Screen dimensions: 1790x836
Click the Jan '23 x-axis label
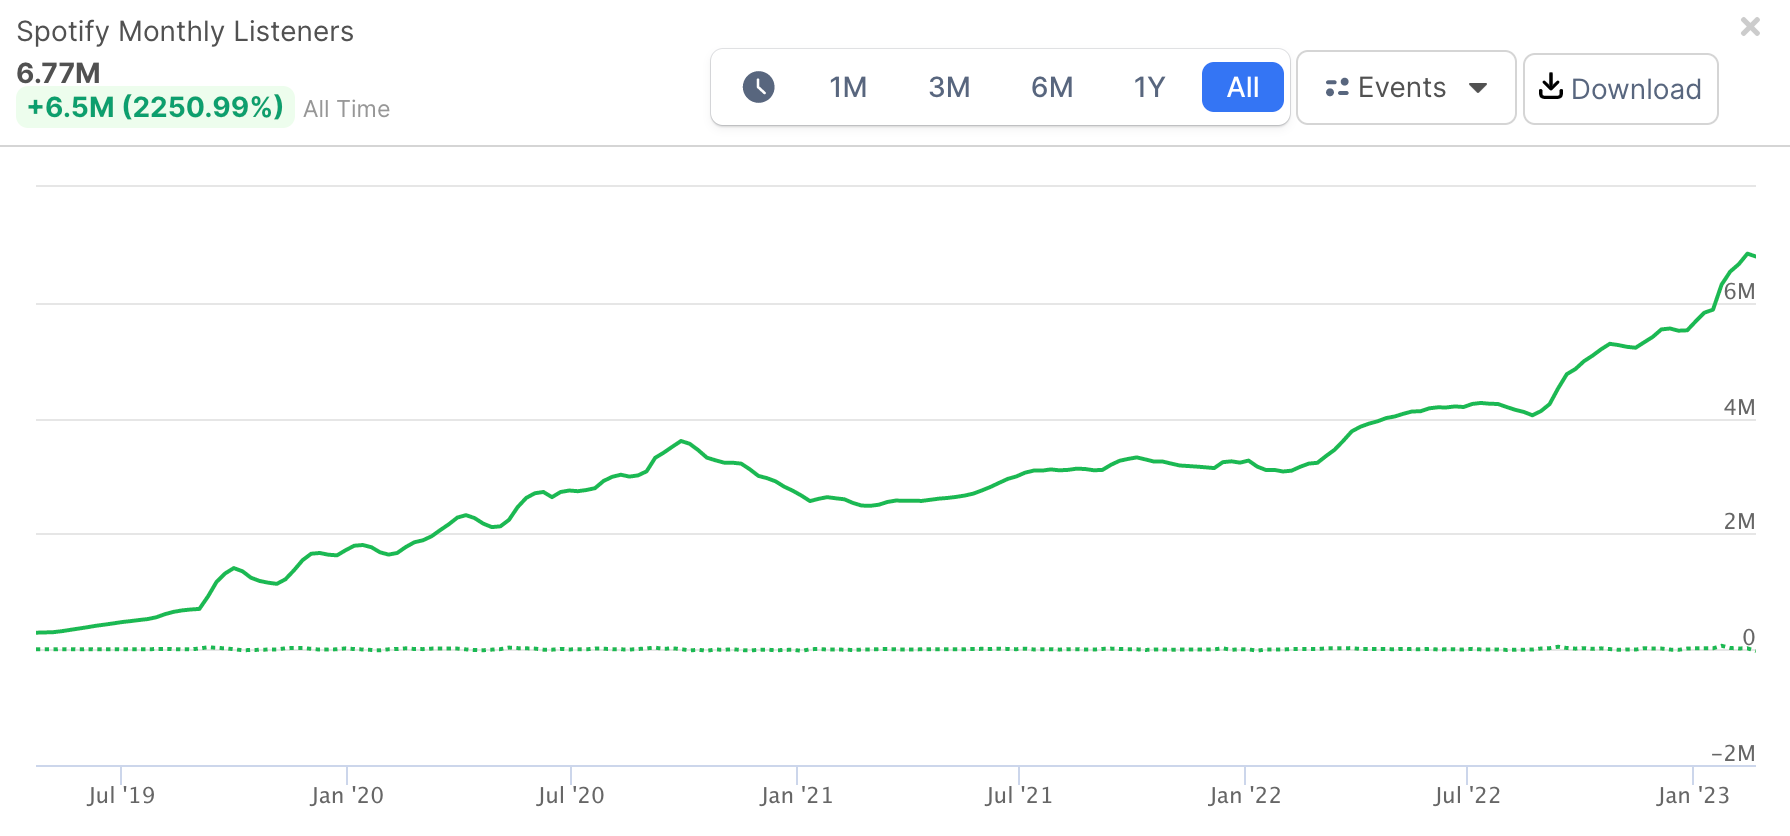coord(1692,795)
